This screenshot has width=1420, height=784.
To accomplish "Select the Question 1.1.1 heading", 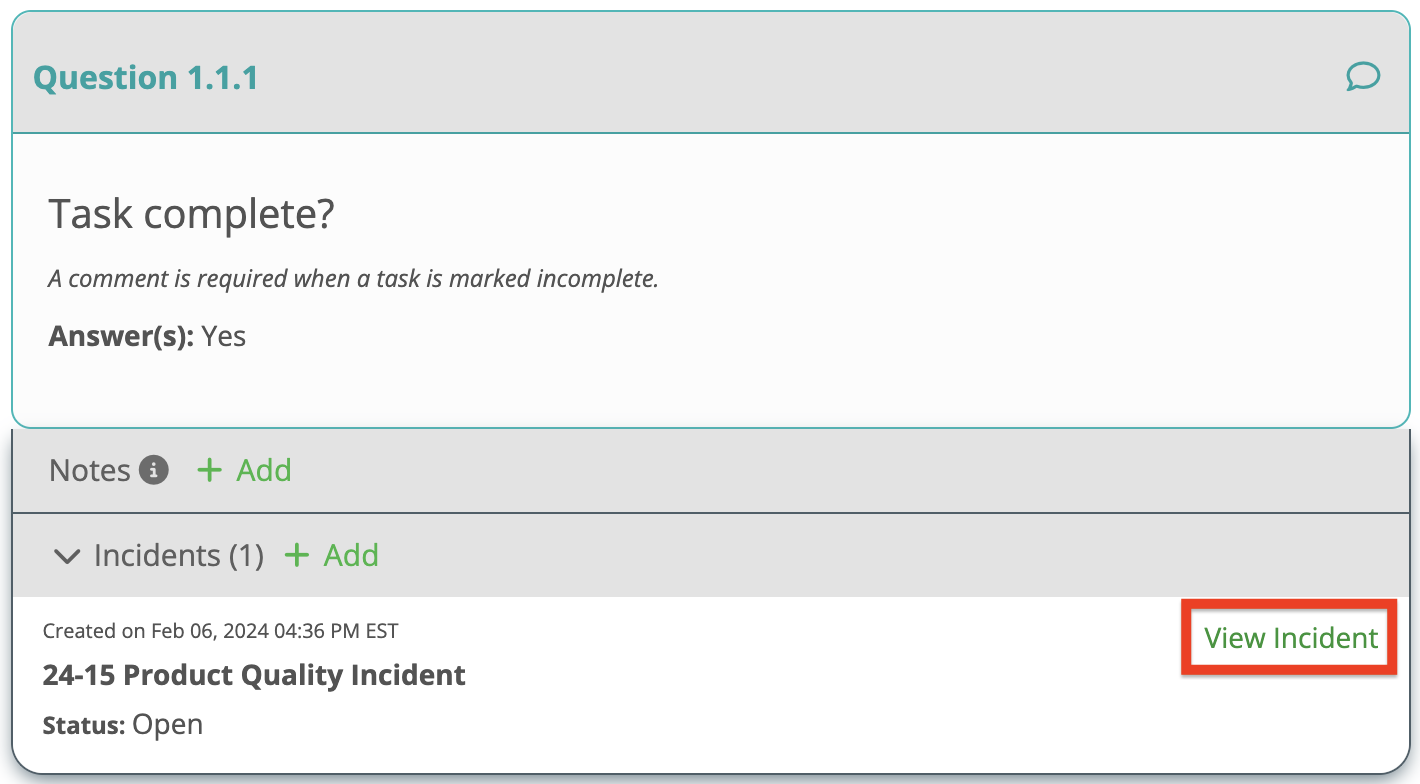I will click(146, 77).
